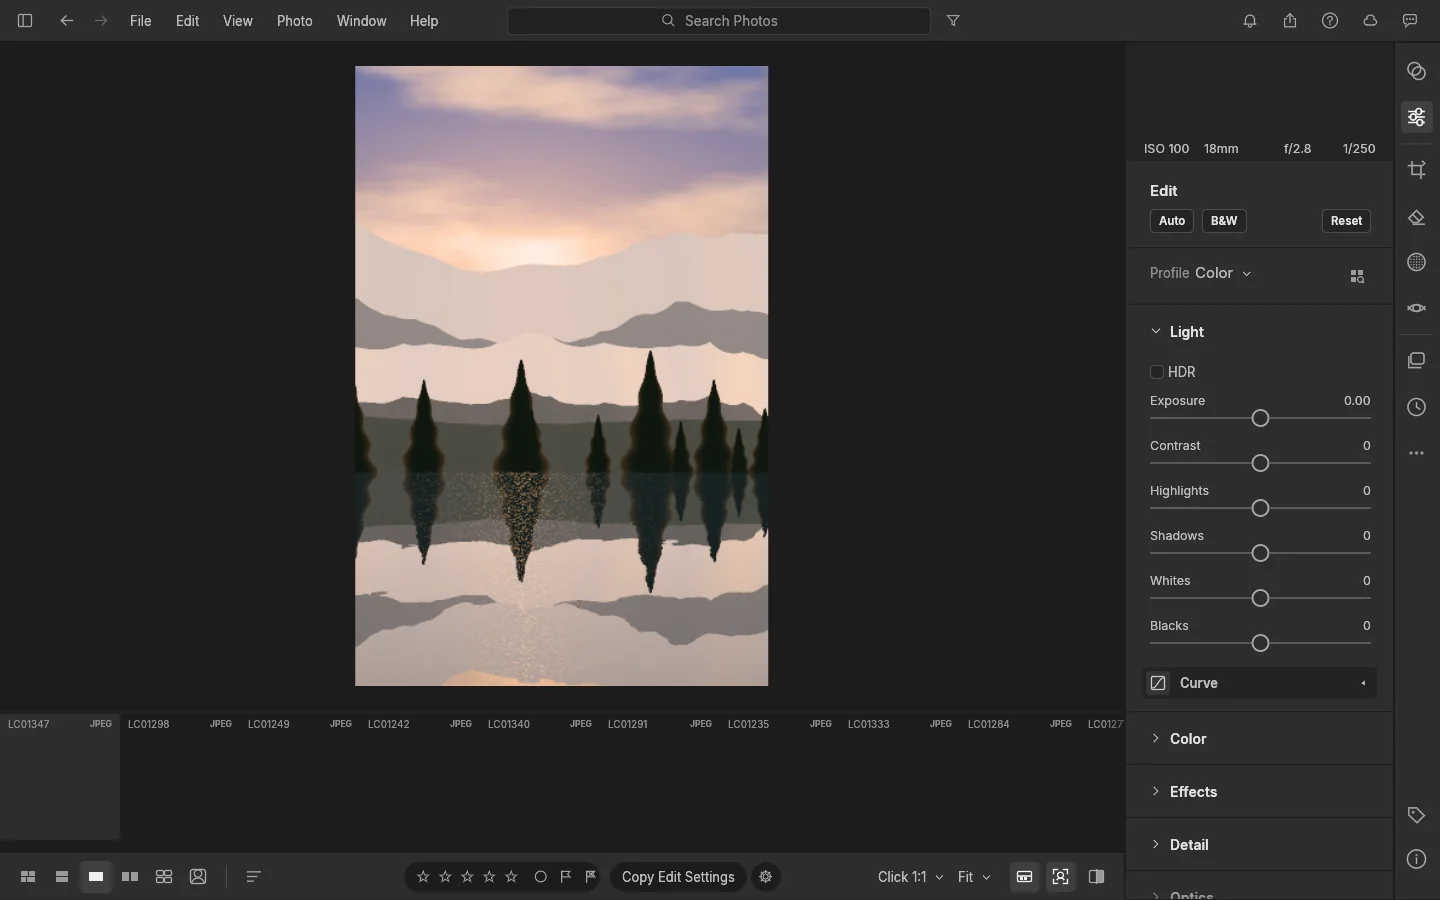Click the Auto edit button

tap(1172, 221)
